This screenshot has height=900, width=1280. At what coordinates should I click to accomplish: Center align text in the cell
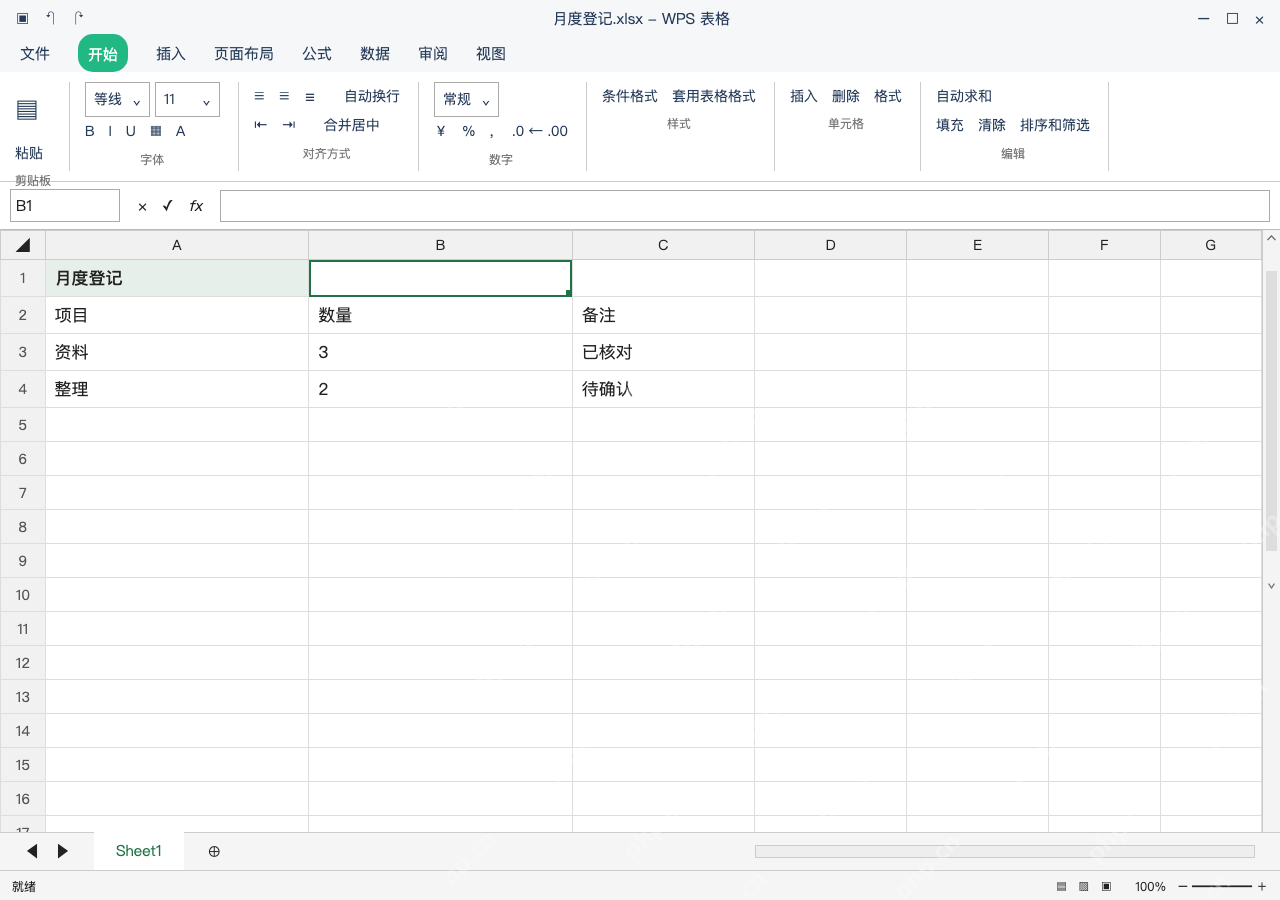(x=284, y=96)
